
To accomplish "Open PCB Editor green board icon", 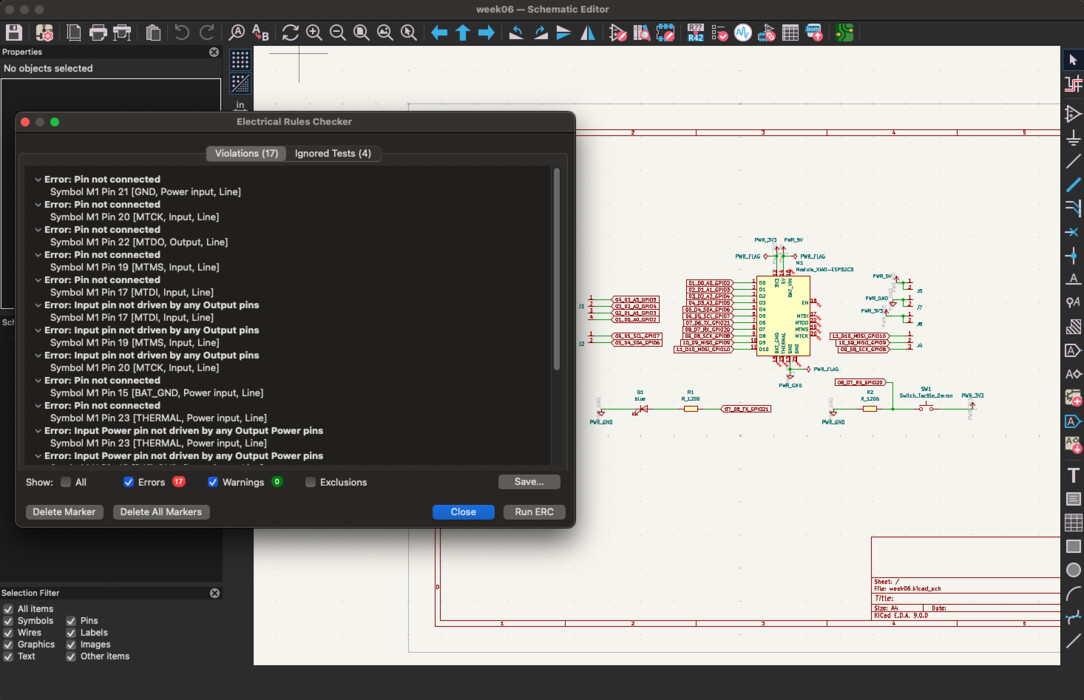I will click(x=844, y=32).
